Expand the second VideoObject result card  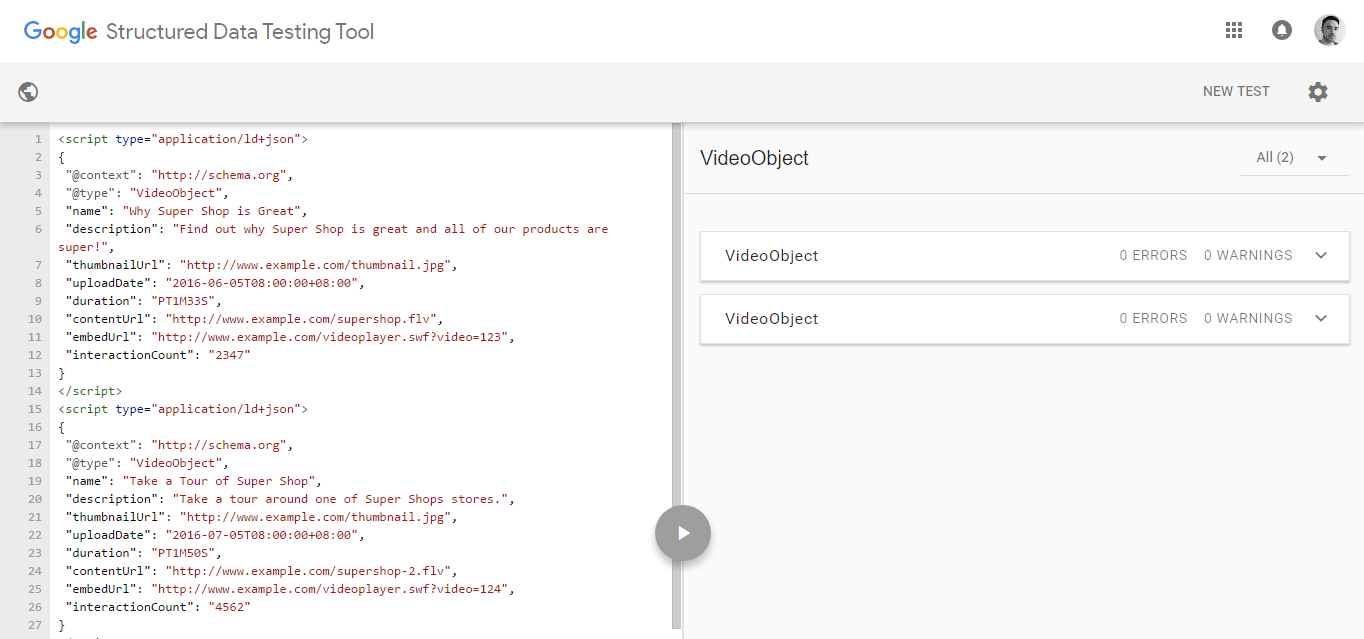1321,318
